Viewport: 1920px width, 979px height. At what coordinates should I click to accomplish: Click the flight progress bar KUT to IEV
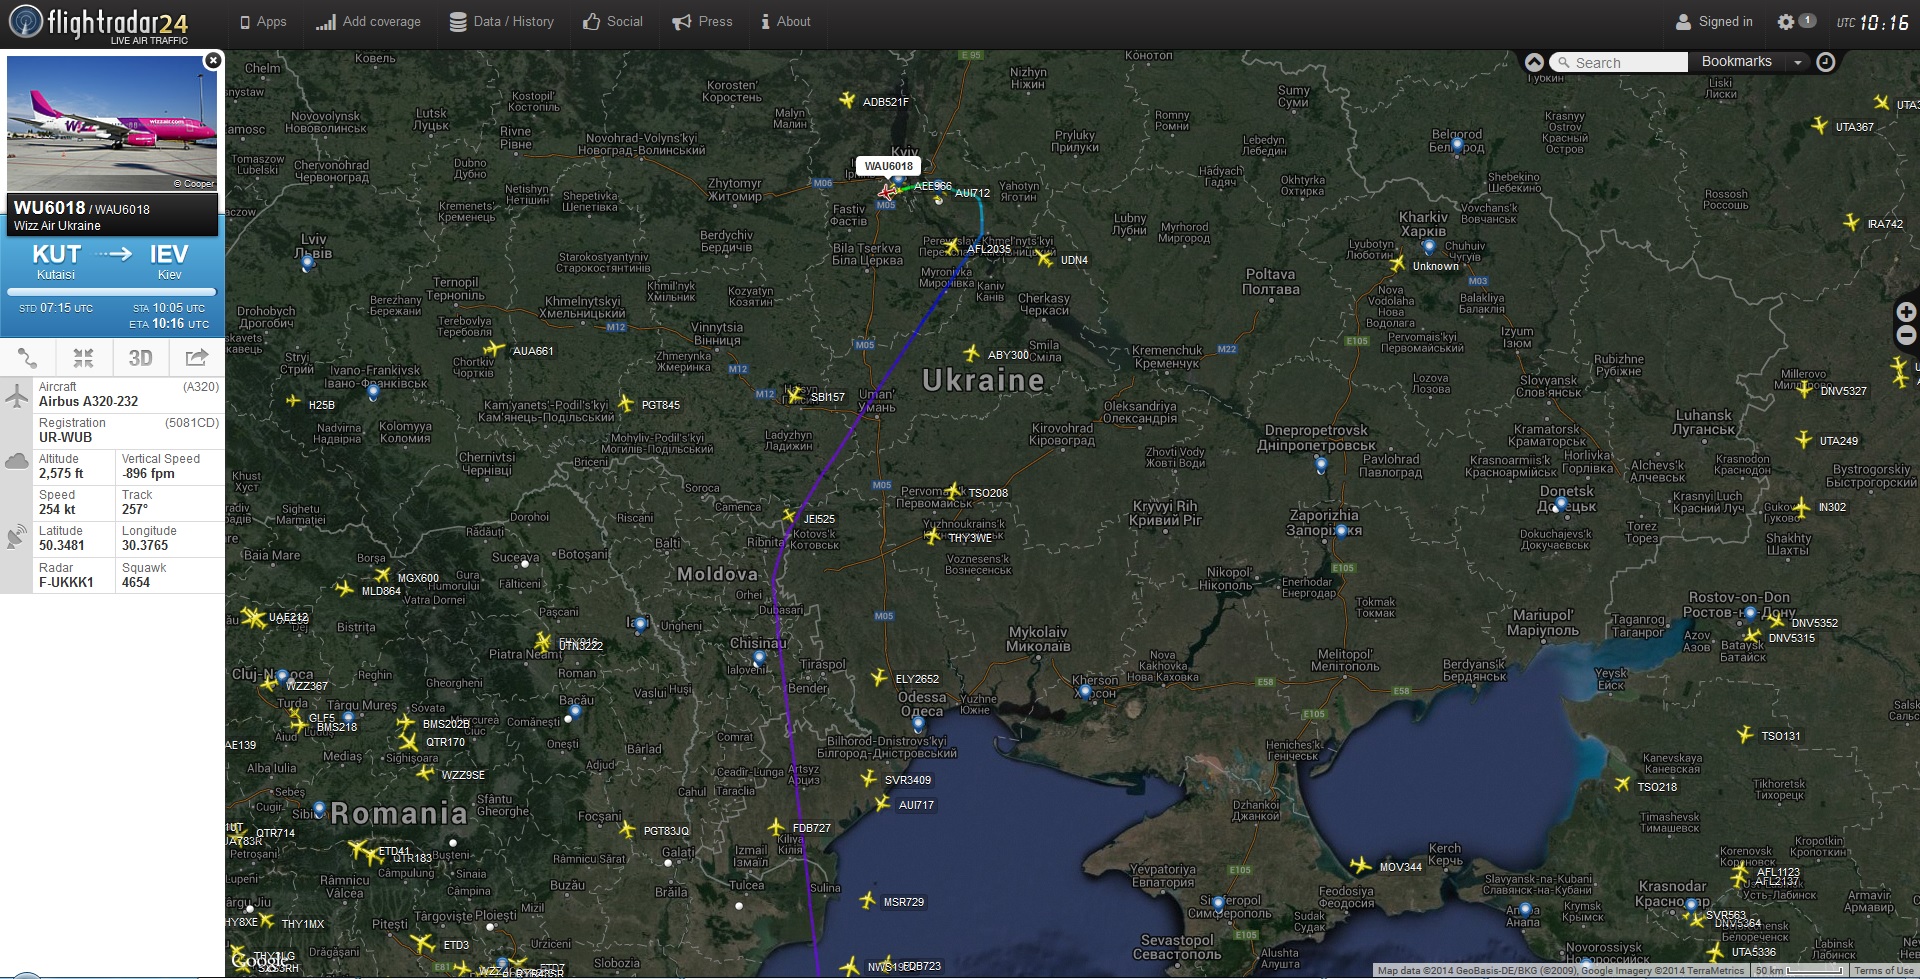click(x=111, y=292)
